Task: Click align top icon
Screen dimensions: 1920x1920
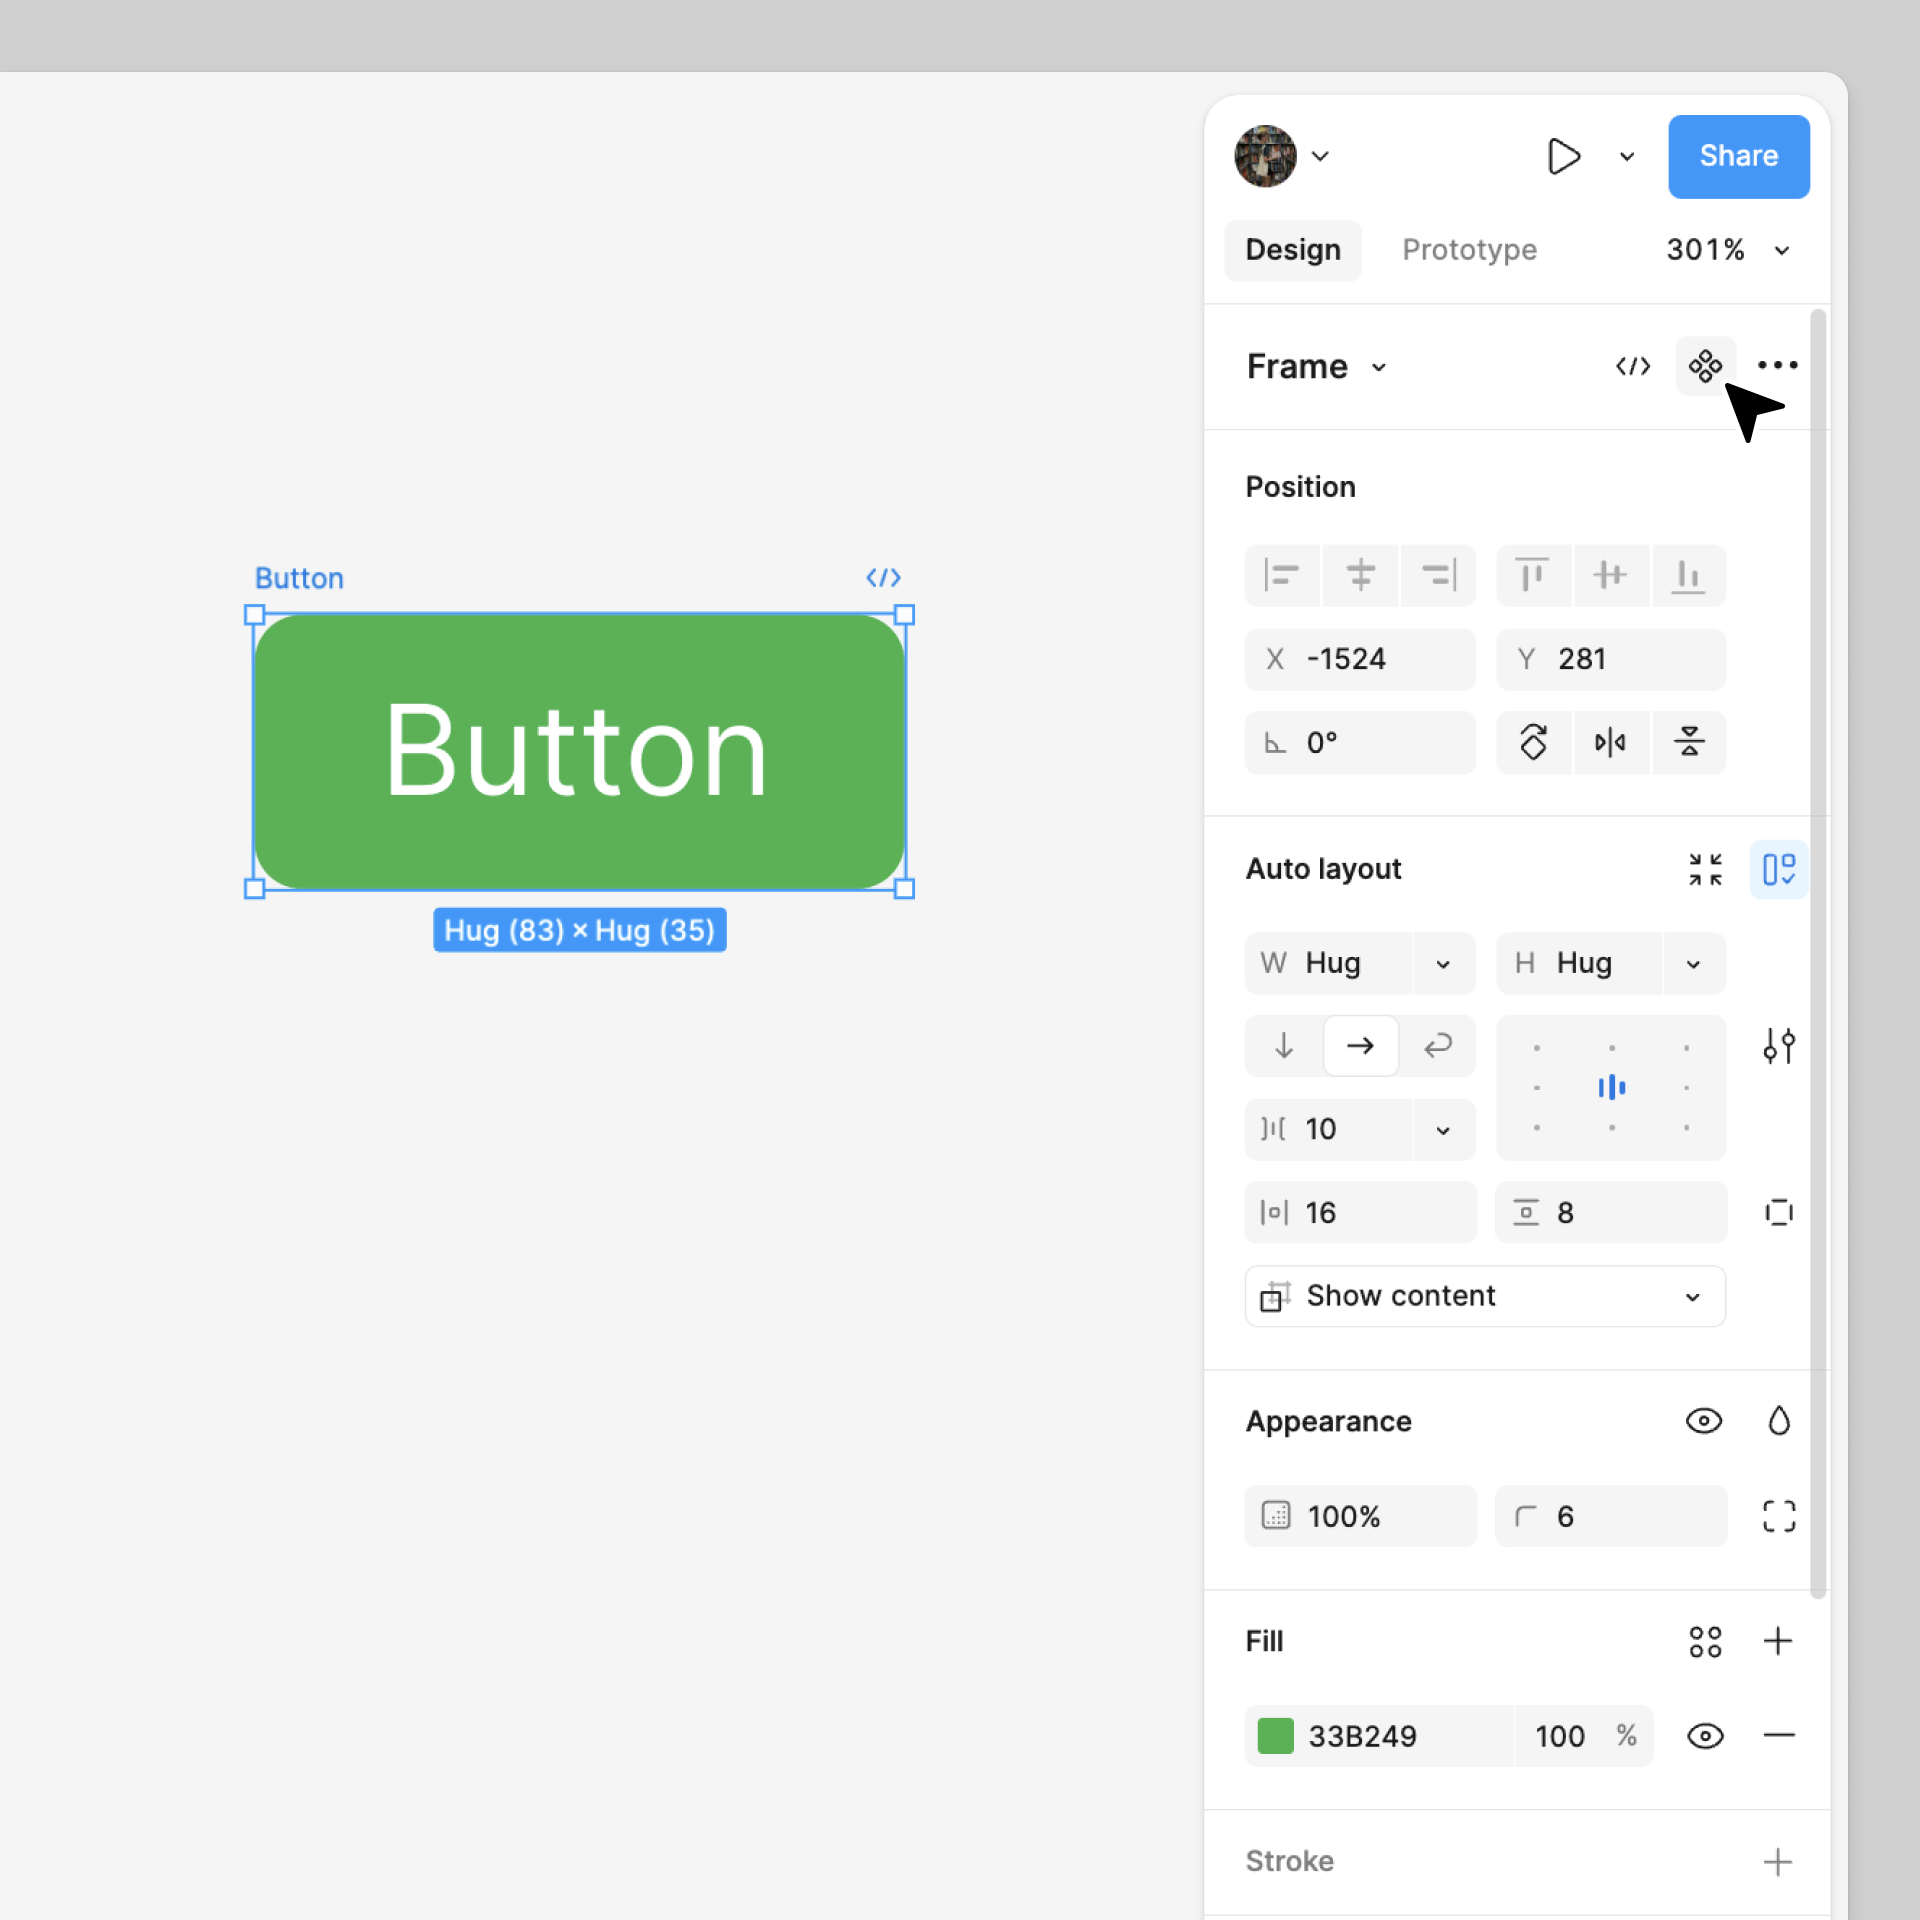Action: point(1531,575)
